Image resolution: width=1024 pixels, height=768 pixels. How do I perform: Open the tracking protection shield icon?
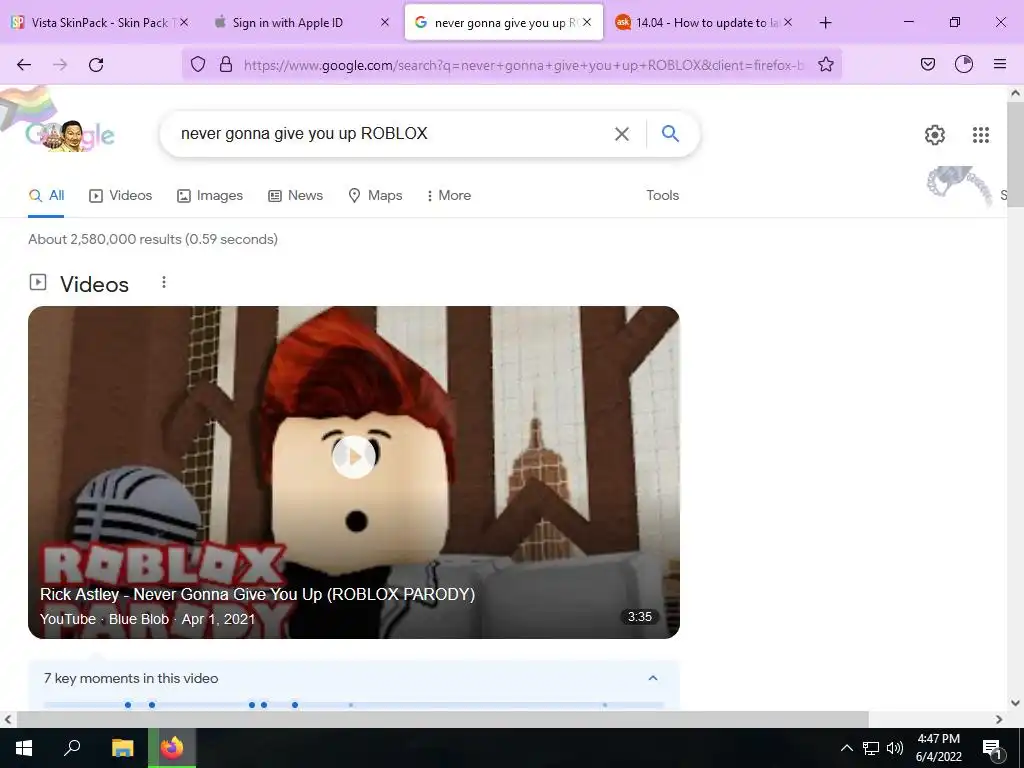coord(198,64)
